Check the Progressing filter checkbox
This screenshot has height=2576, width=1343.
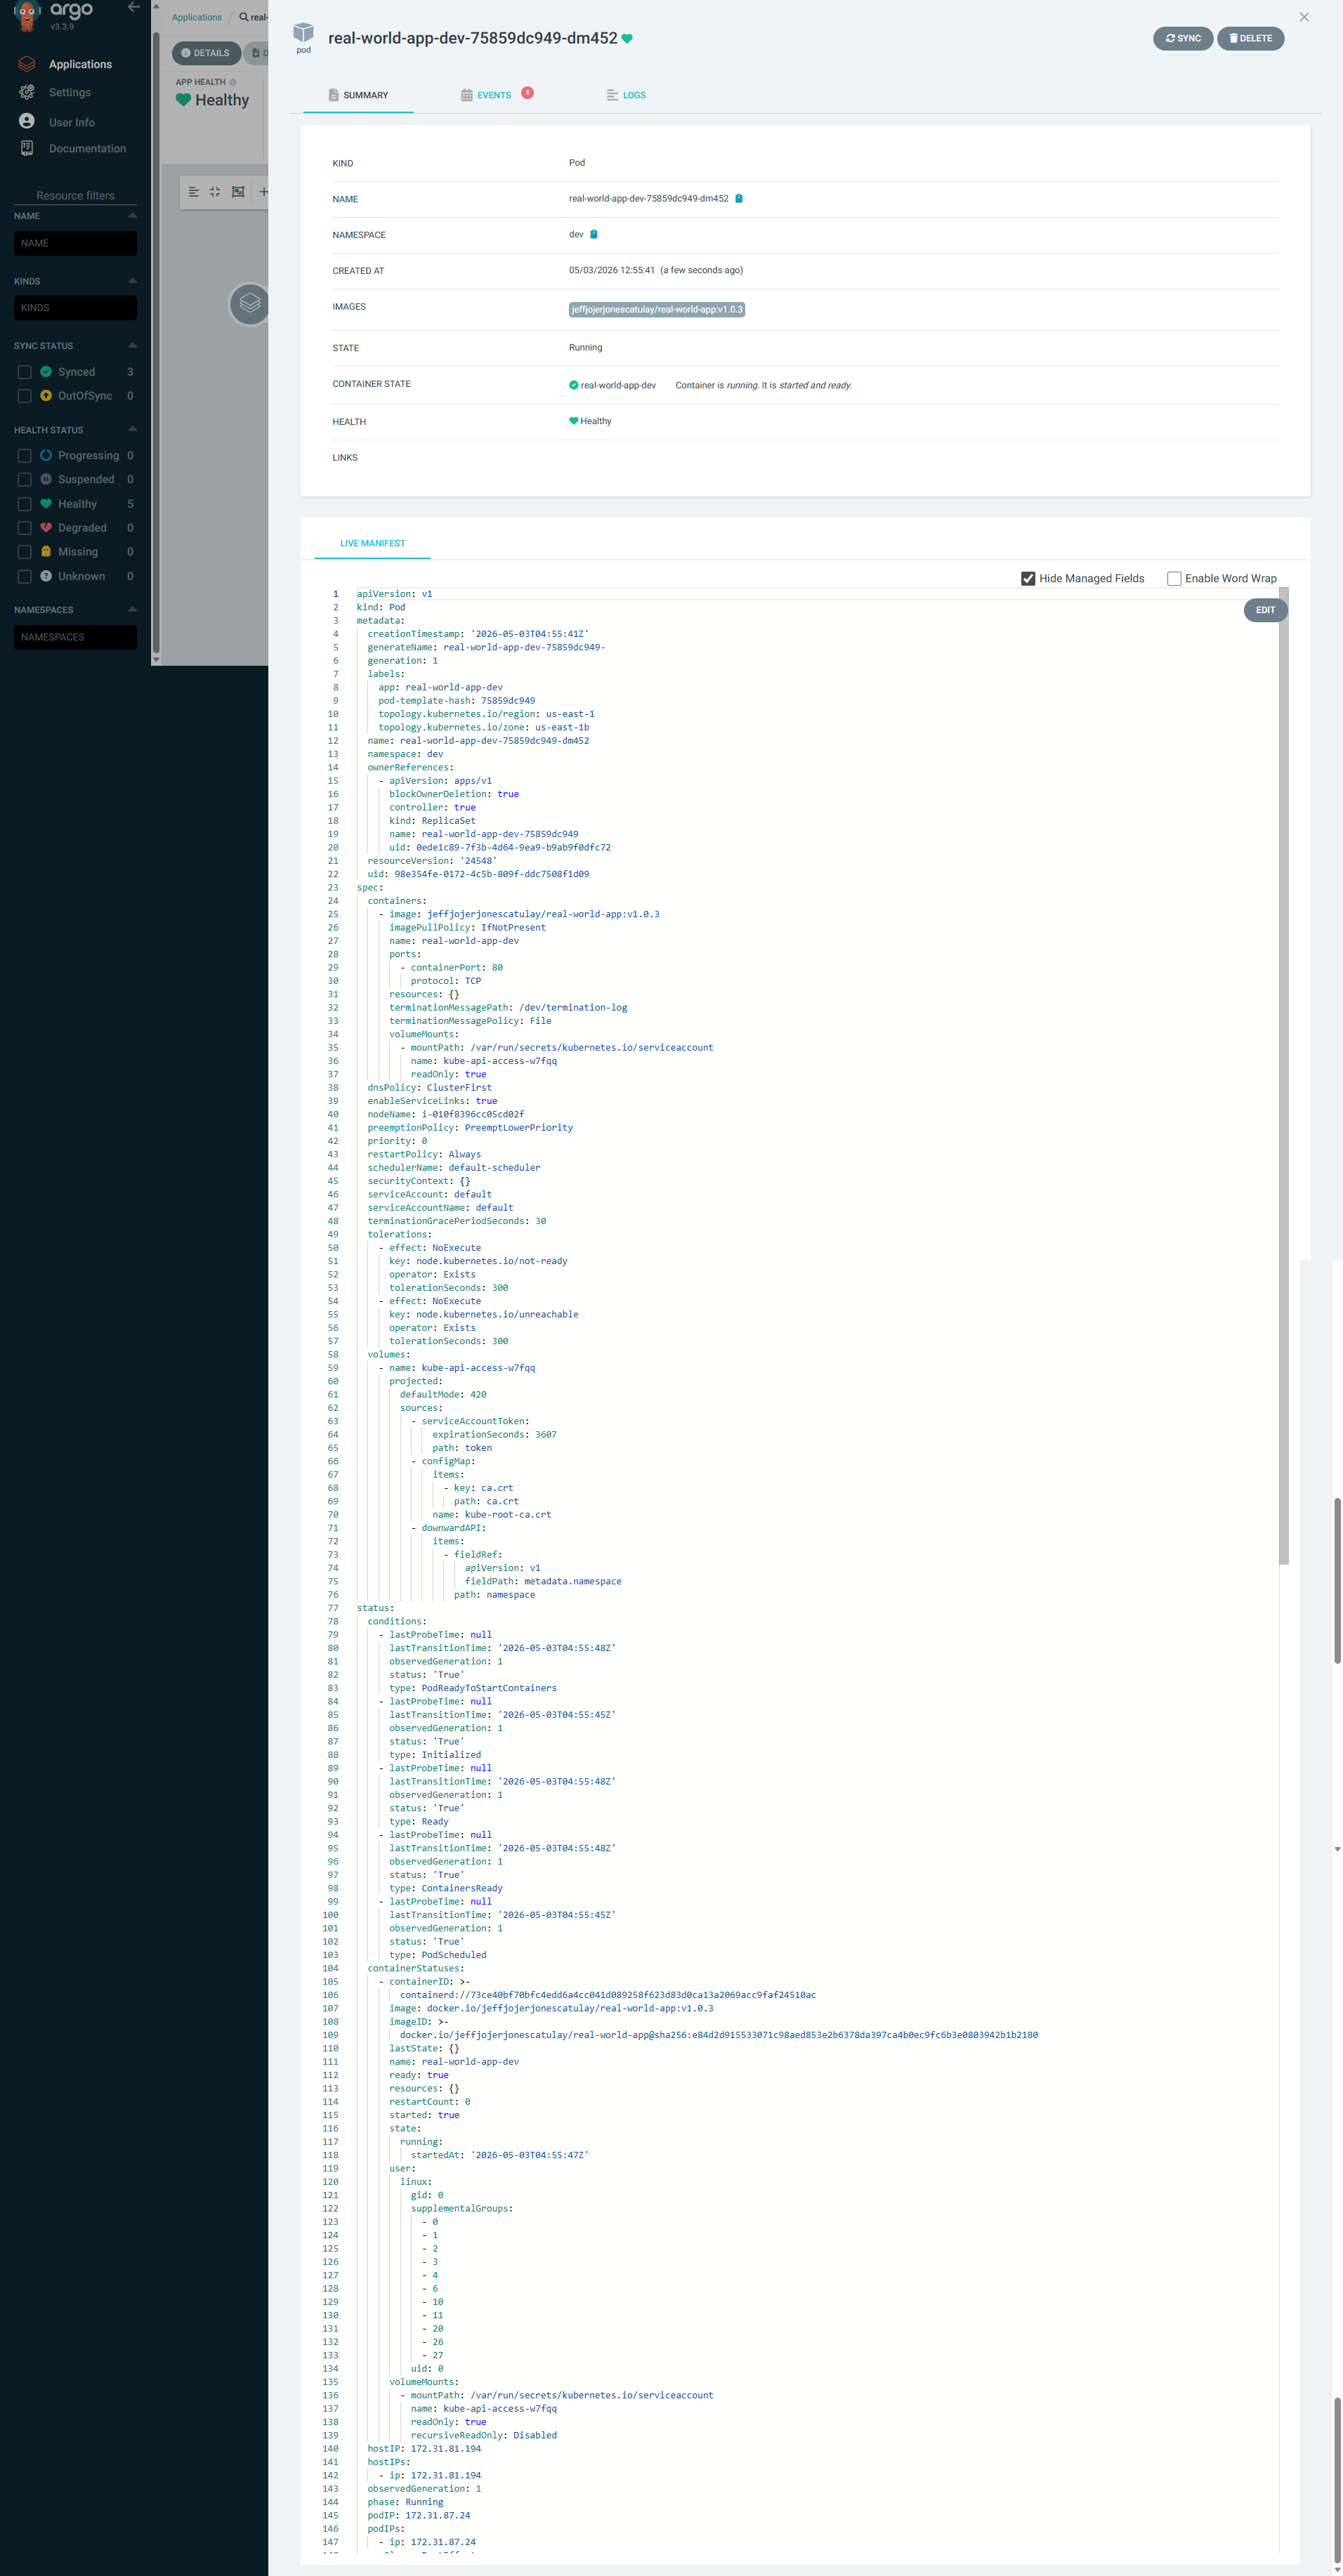[25, 456]
